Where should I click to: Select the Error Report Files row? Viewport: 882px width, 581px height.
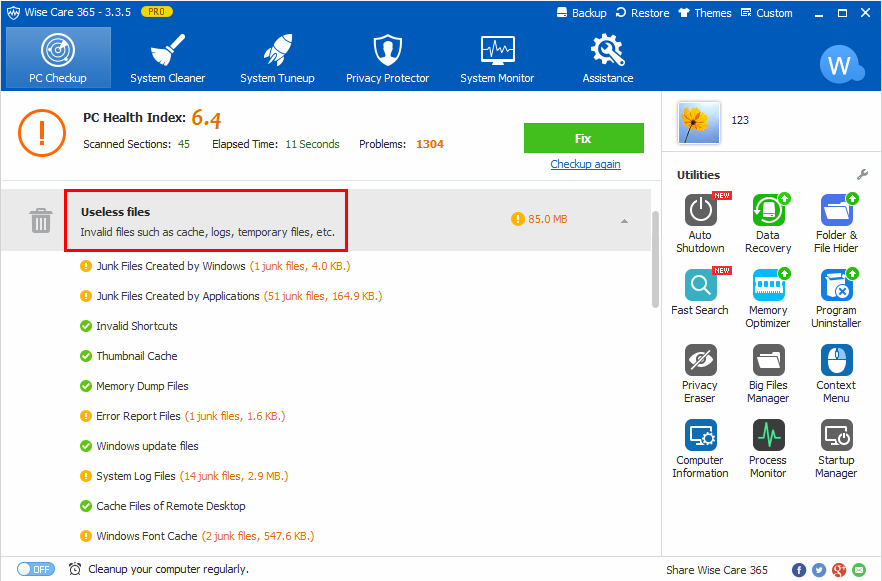[x=183, y=416]
